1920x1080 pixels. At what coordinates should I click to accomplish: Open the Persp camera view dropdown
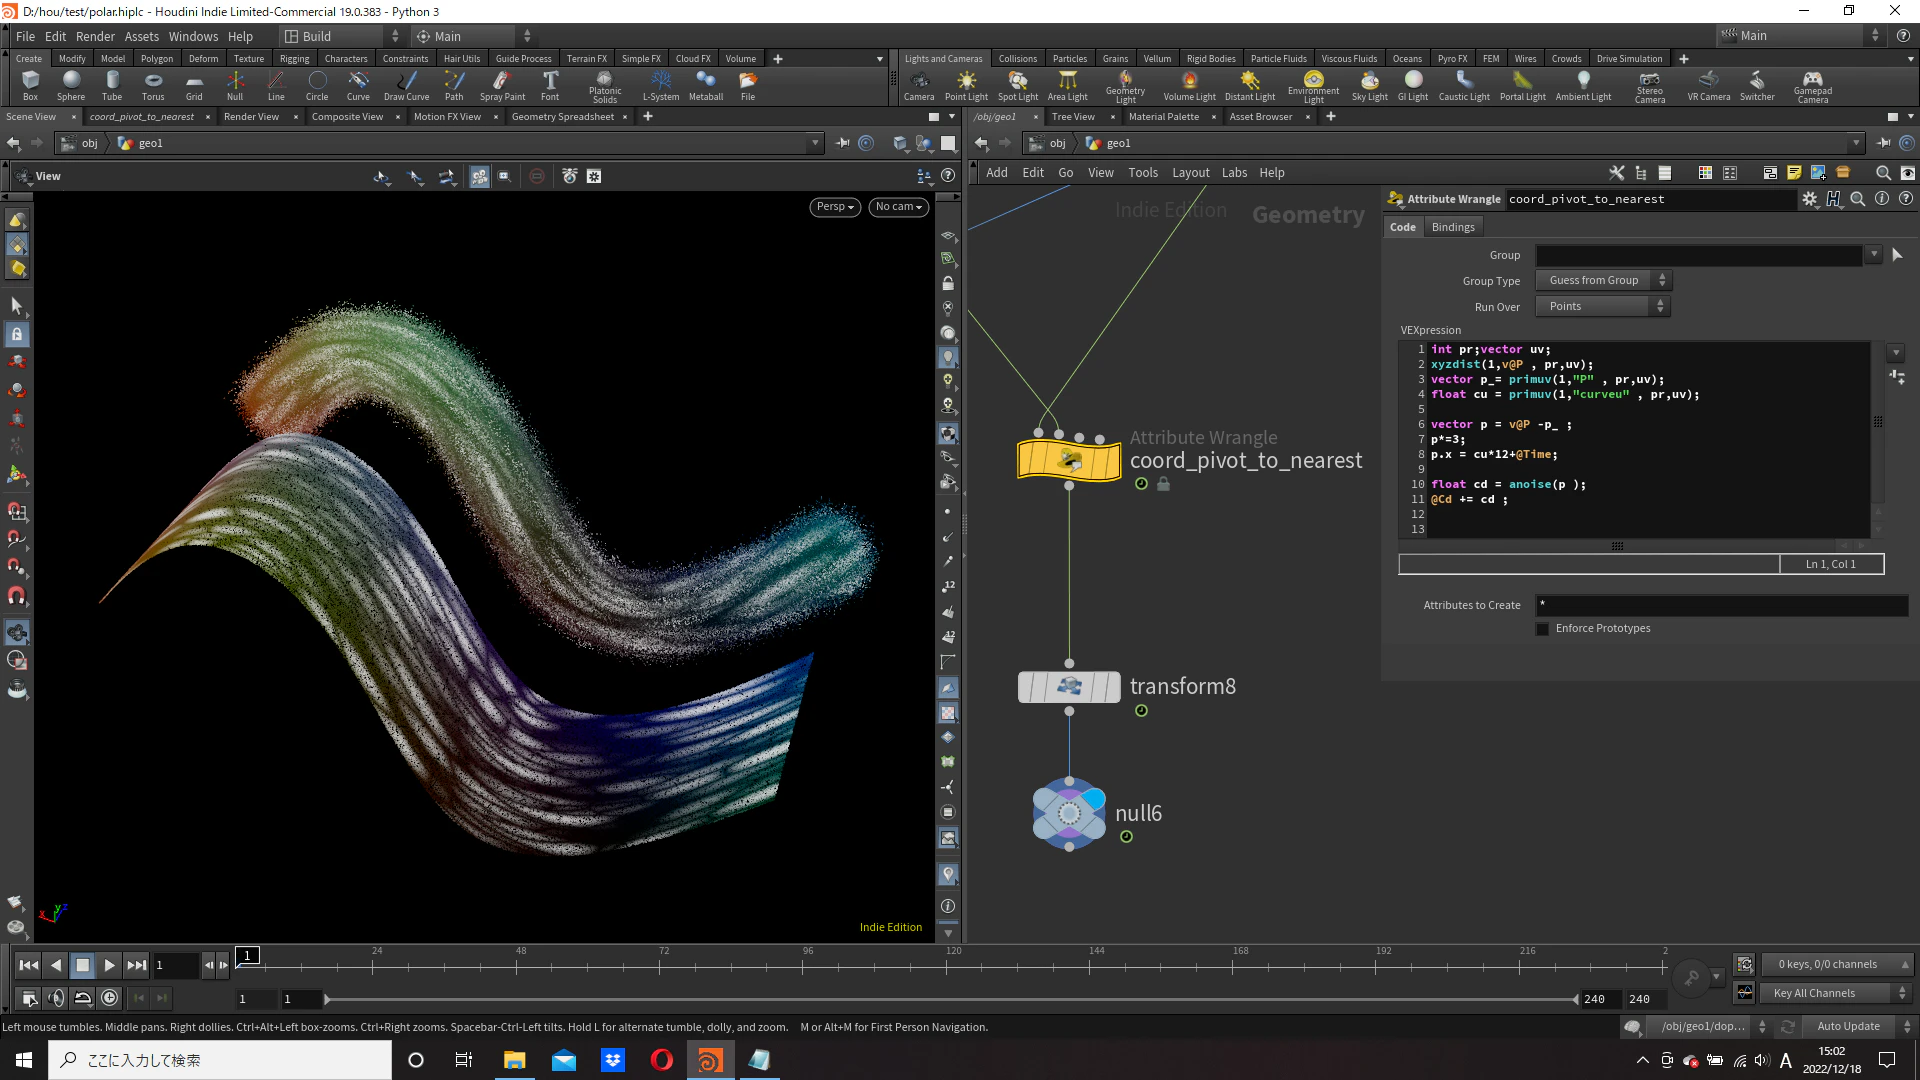(x=835, y=207)
